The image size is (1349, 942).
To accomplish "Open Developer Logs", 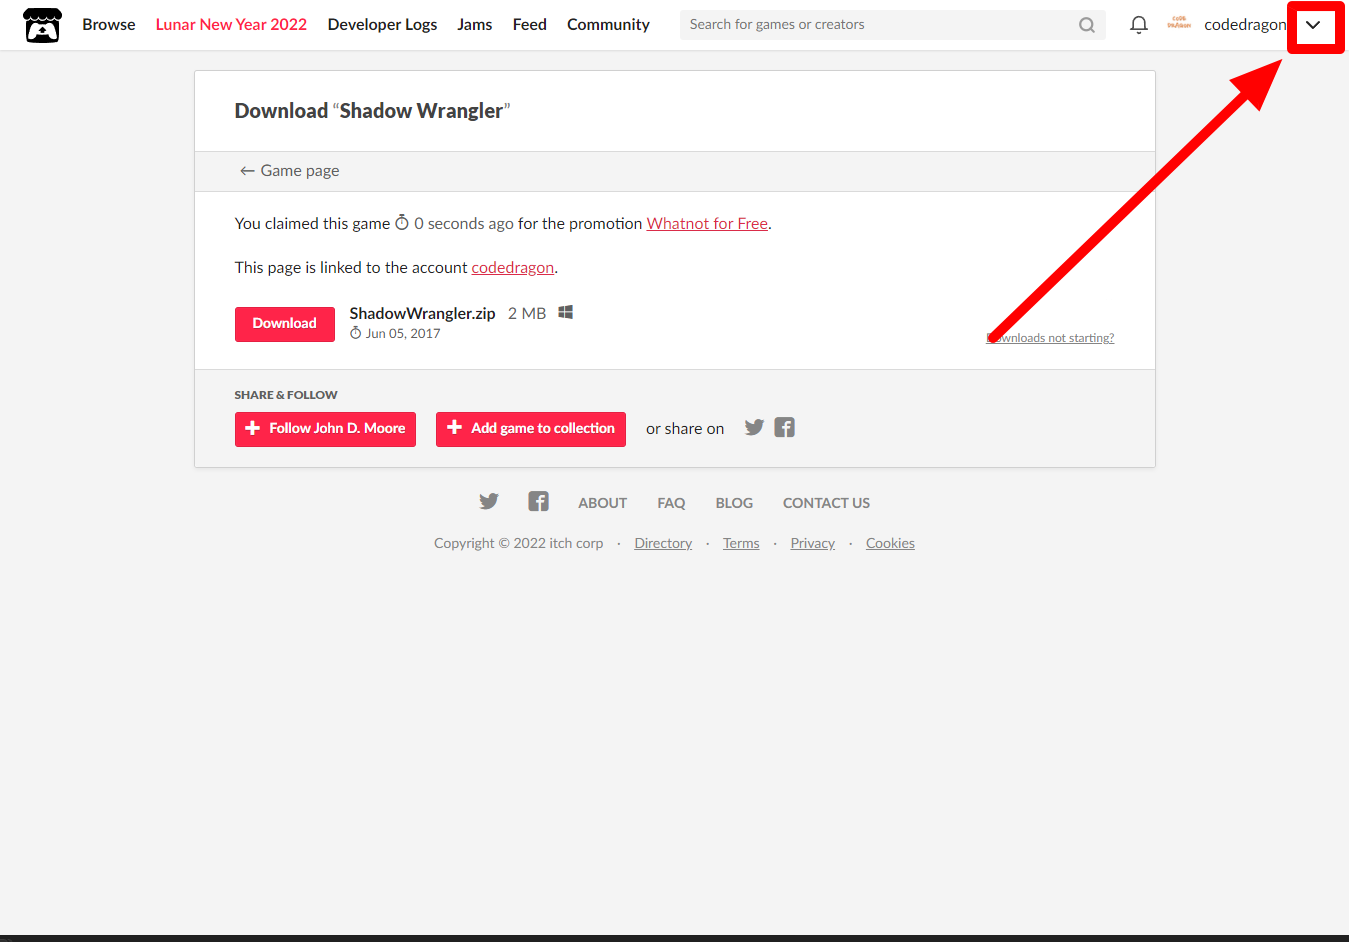I will pos(382,25).
